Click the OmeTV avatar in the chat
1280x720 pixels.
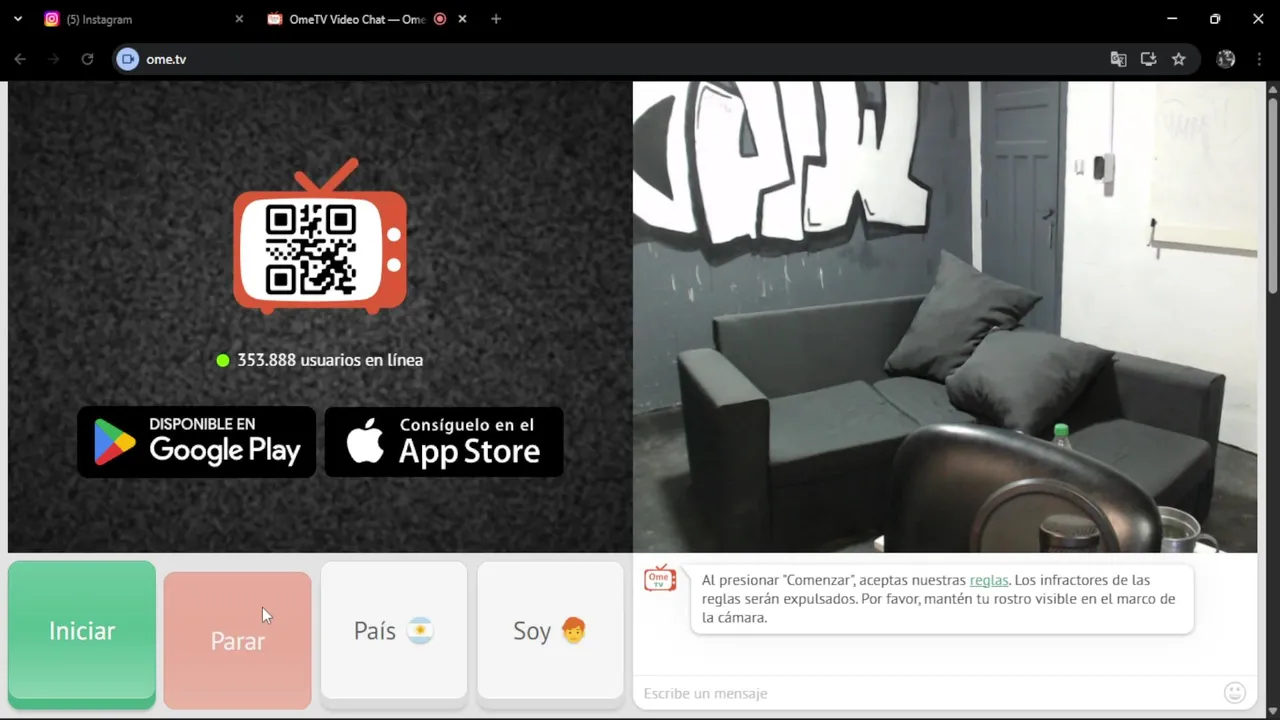[660, 578]
